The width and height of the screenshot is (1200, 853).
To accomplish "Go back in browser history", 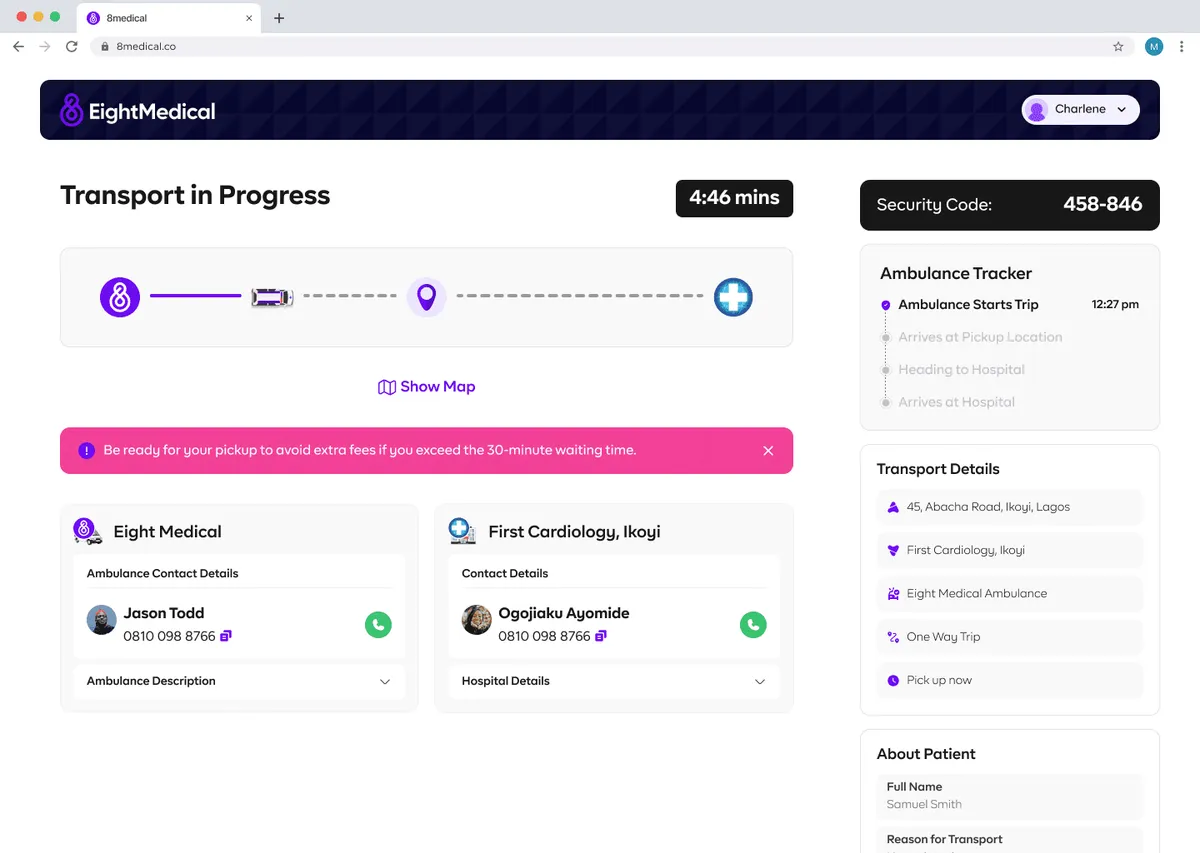I will [18, 46].
